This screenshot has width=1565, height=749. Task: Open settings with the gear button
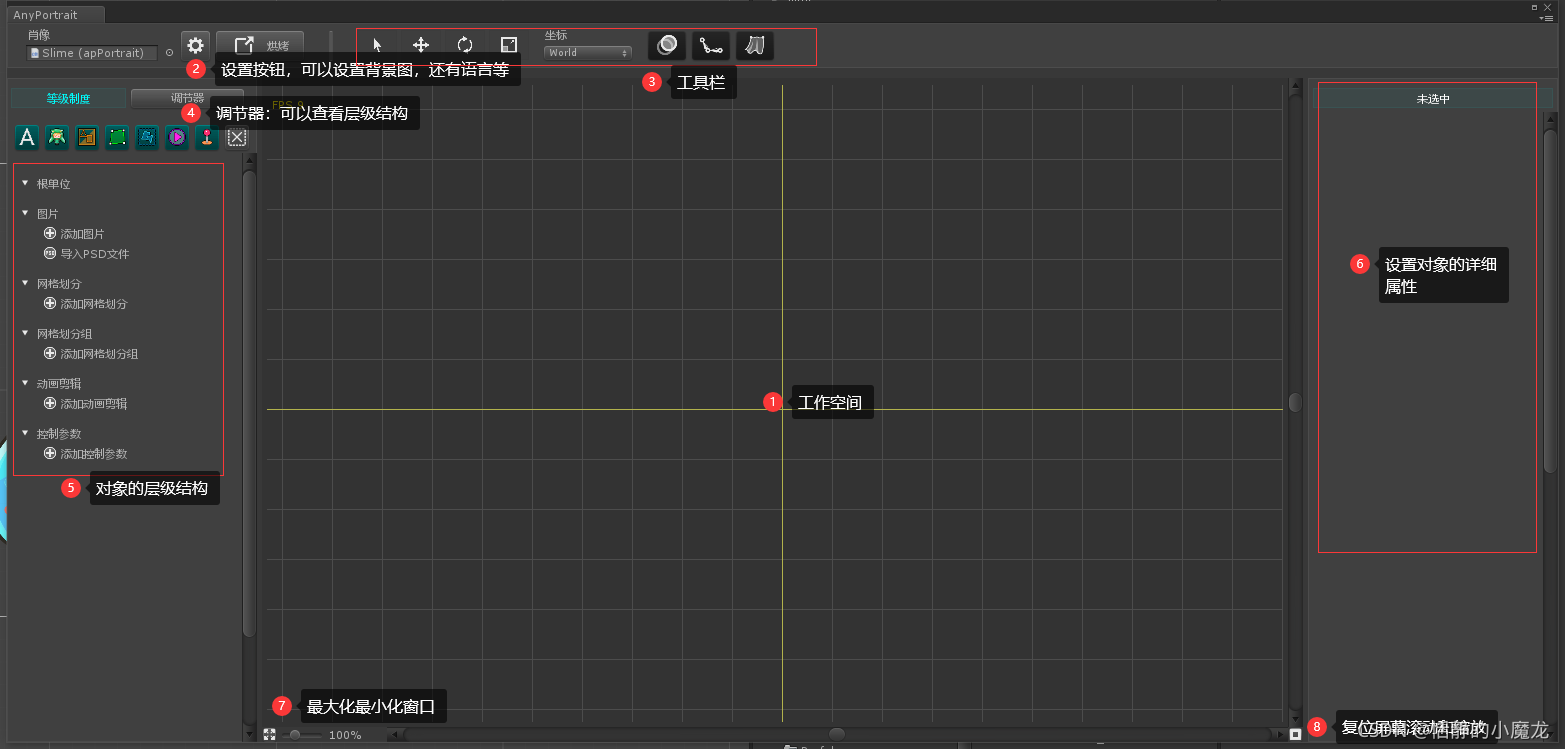[196, 45]
